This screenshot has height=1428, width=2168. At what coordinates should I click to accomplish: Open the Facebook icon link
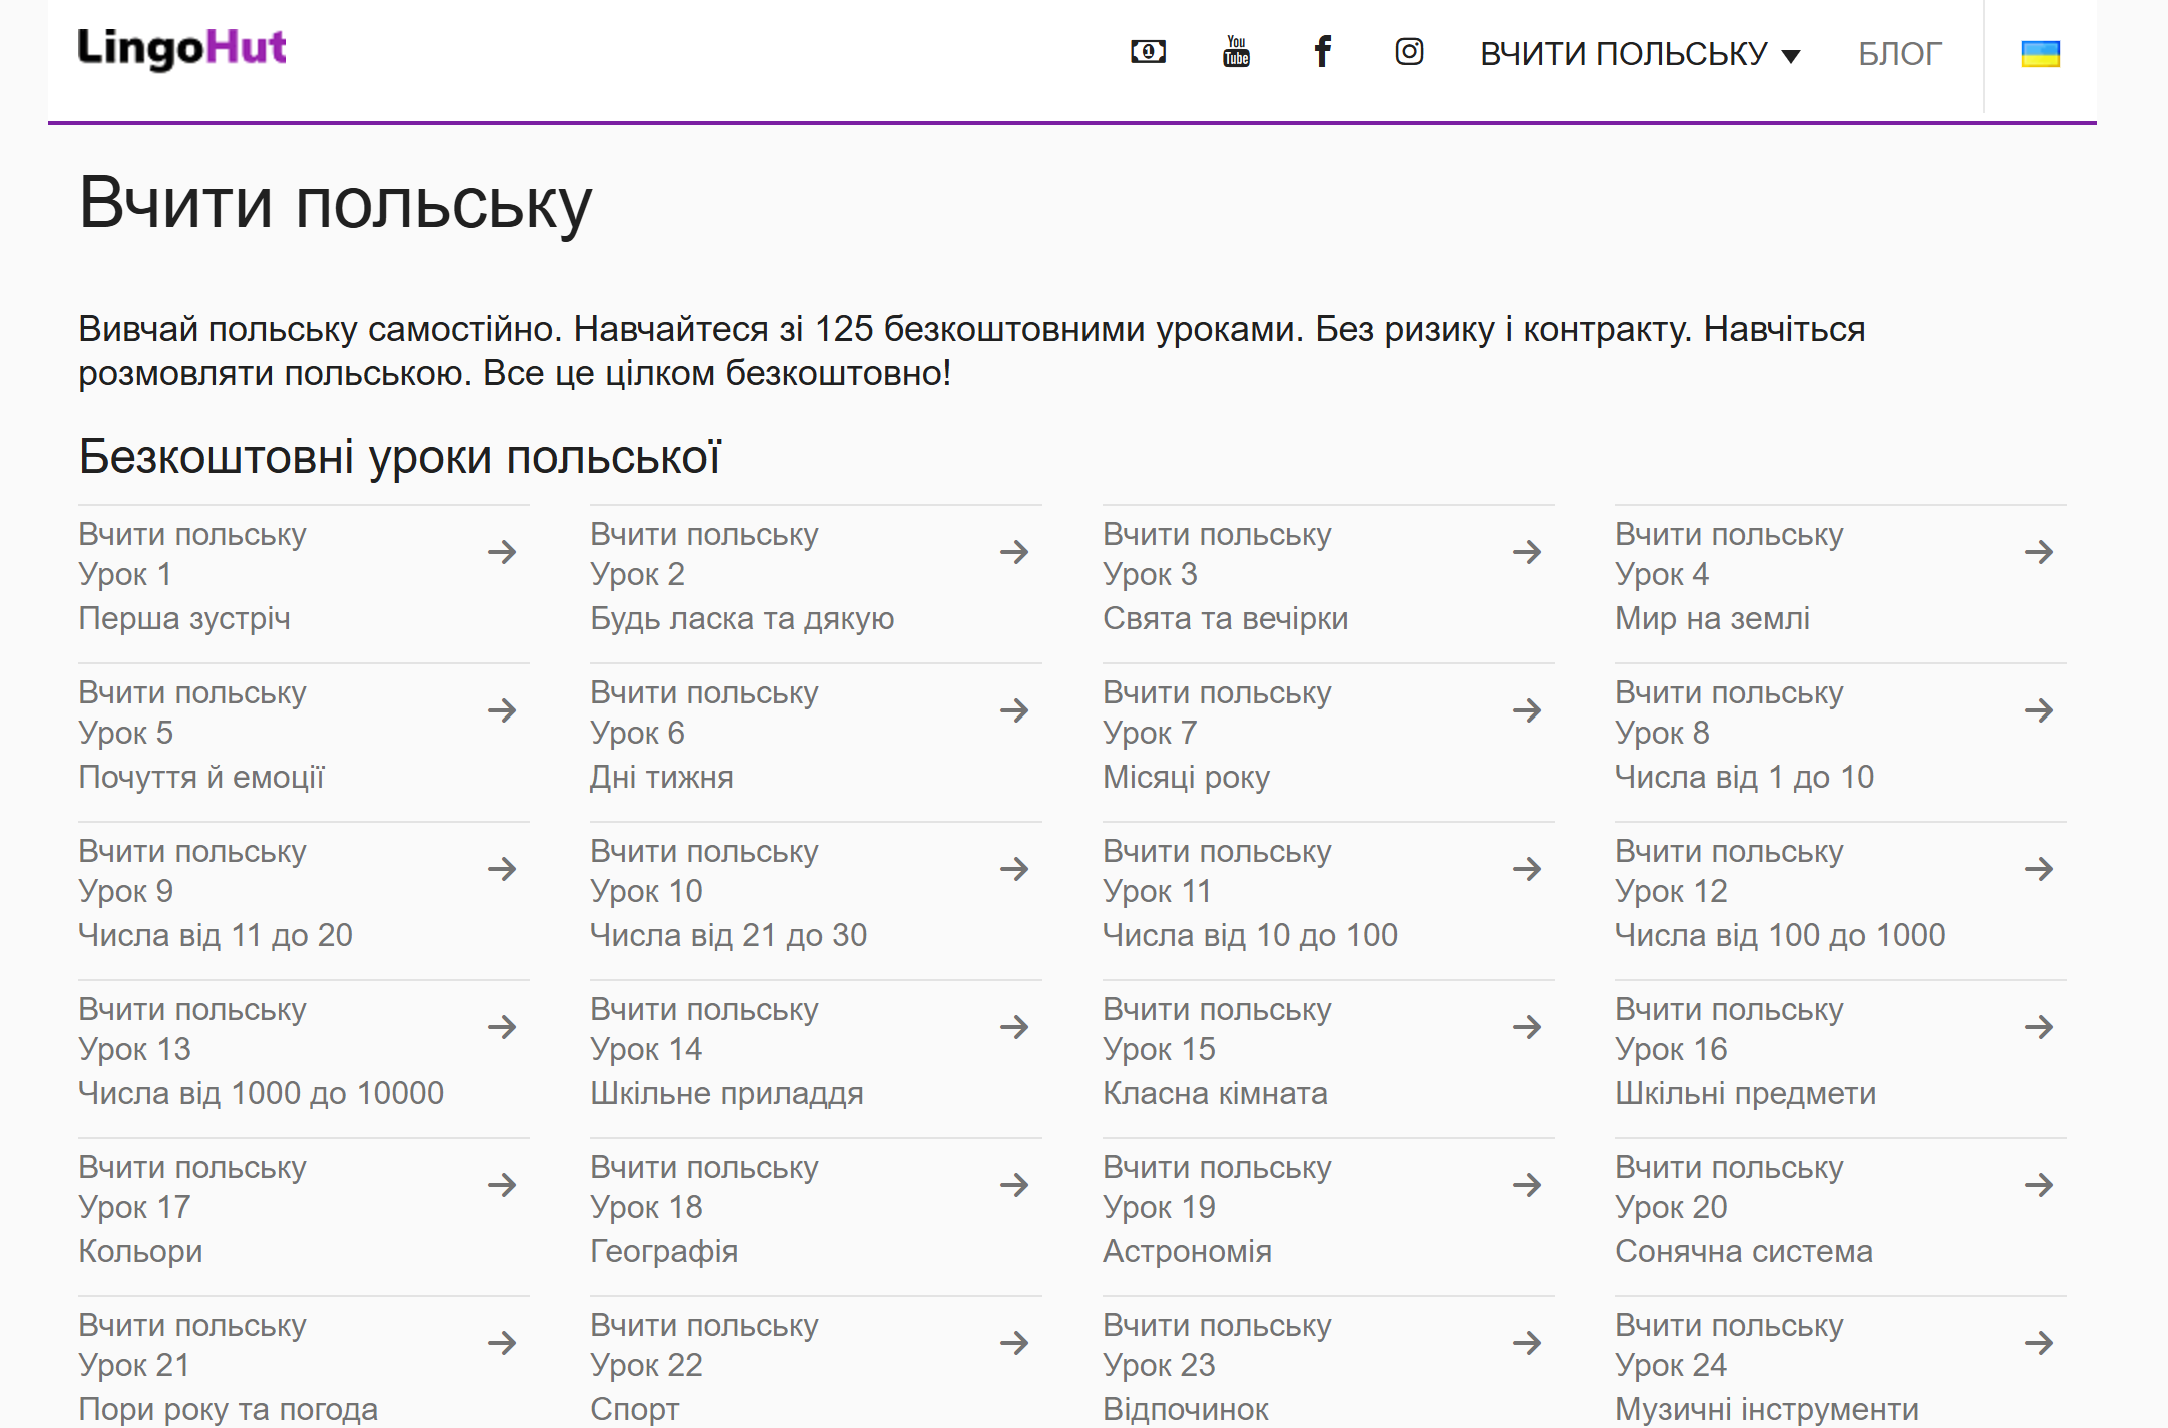click(x=1322, y=52)
